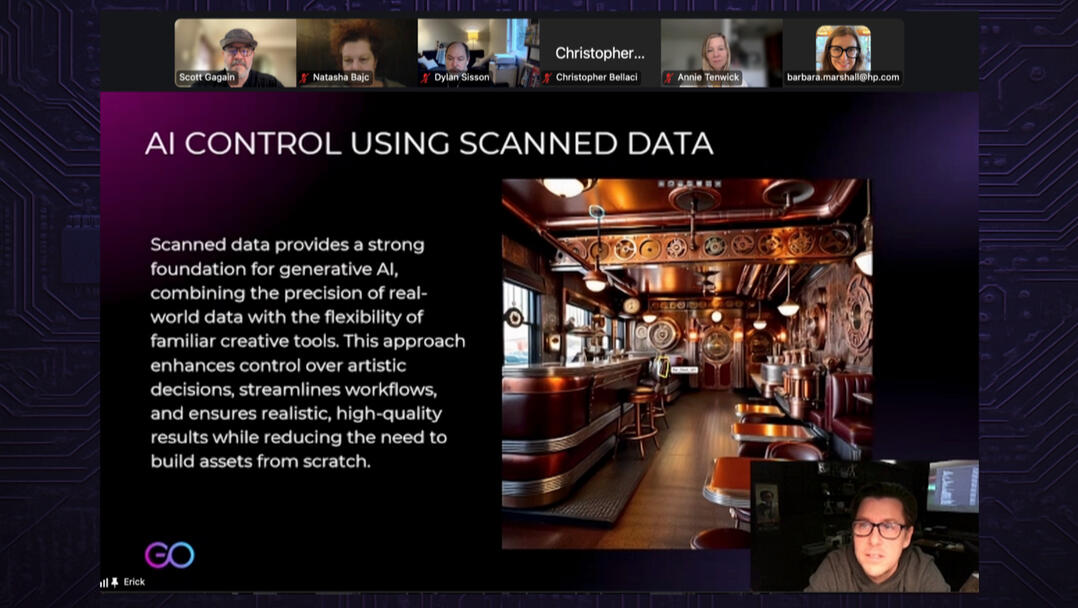Click Dylan Sisson's muted microphone icon
The image size is (1078, 608).
click(425, 78)
